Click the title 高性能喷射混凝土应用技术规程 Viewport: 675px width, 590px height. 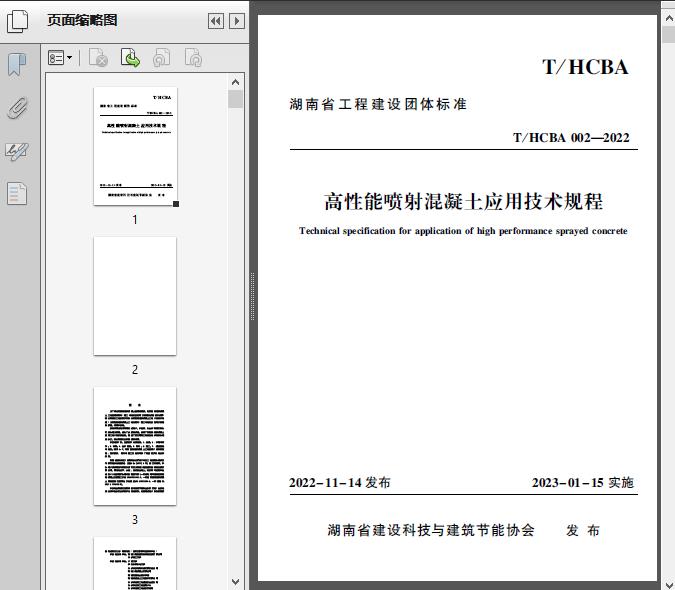(464, 201)
